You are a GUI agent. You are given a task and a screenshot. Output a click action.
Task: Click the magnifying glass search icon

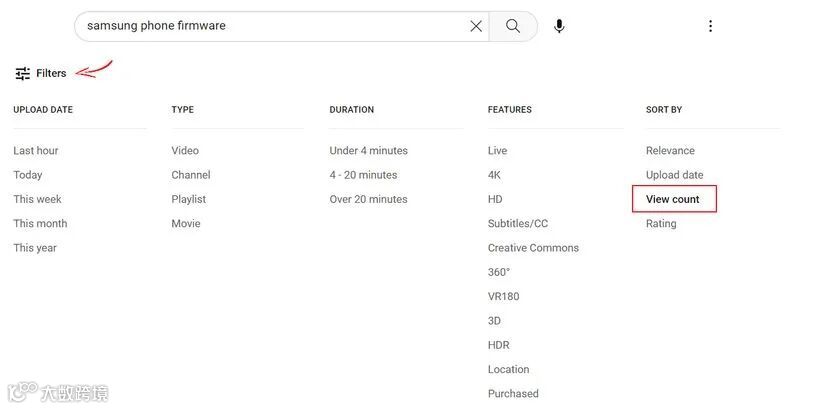pyautogui.click(x=513, y=26)
